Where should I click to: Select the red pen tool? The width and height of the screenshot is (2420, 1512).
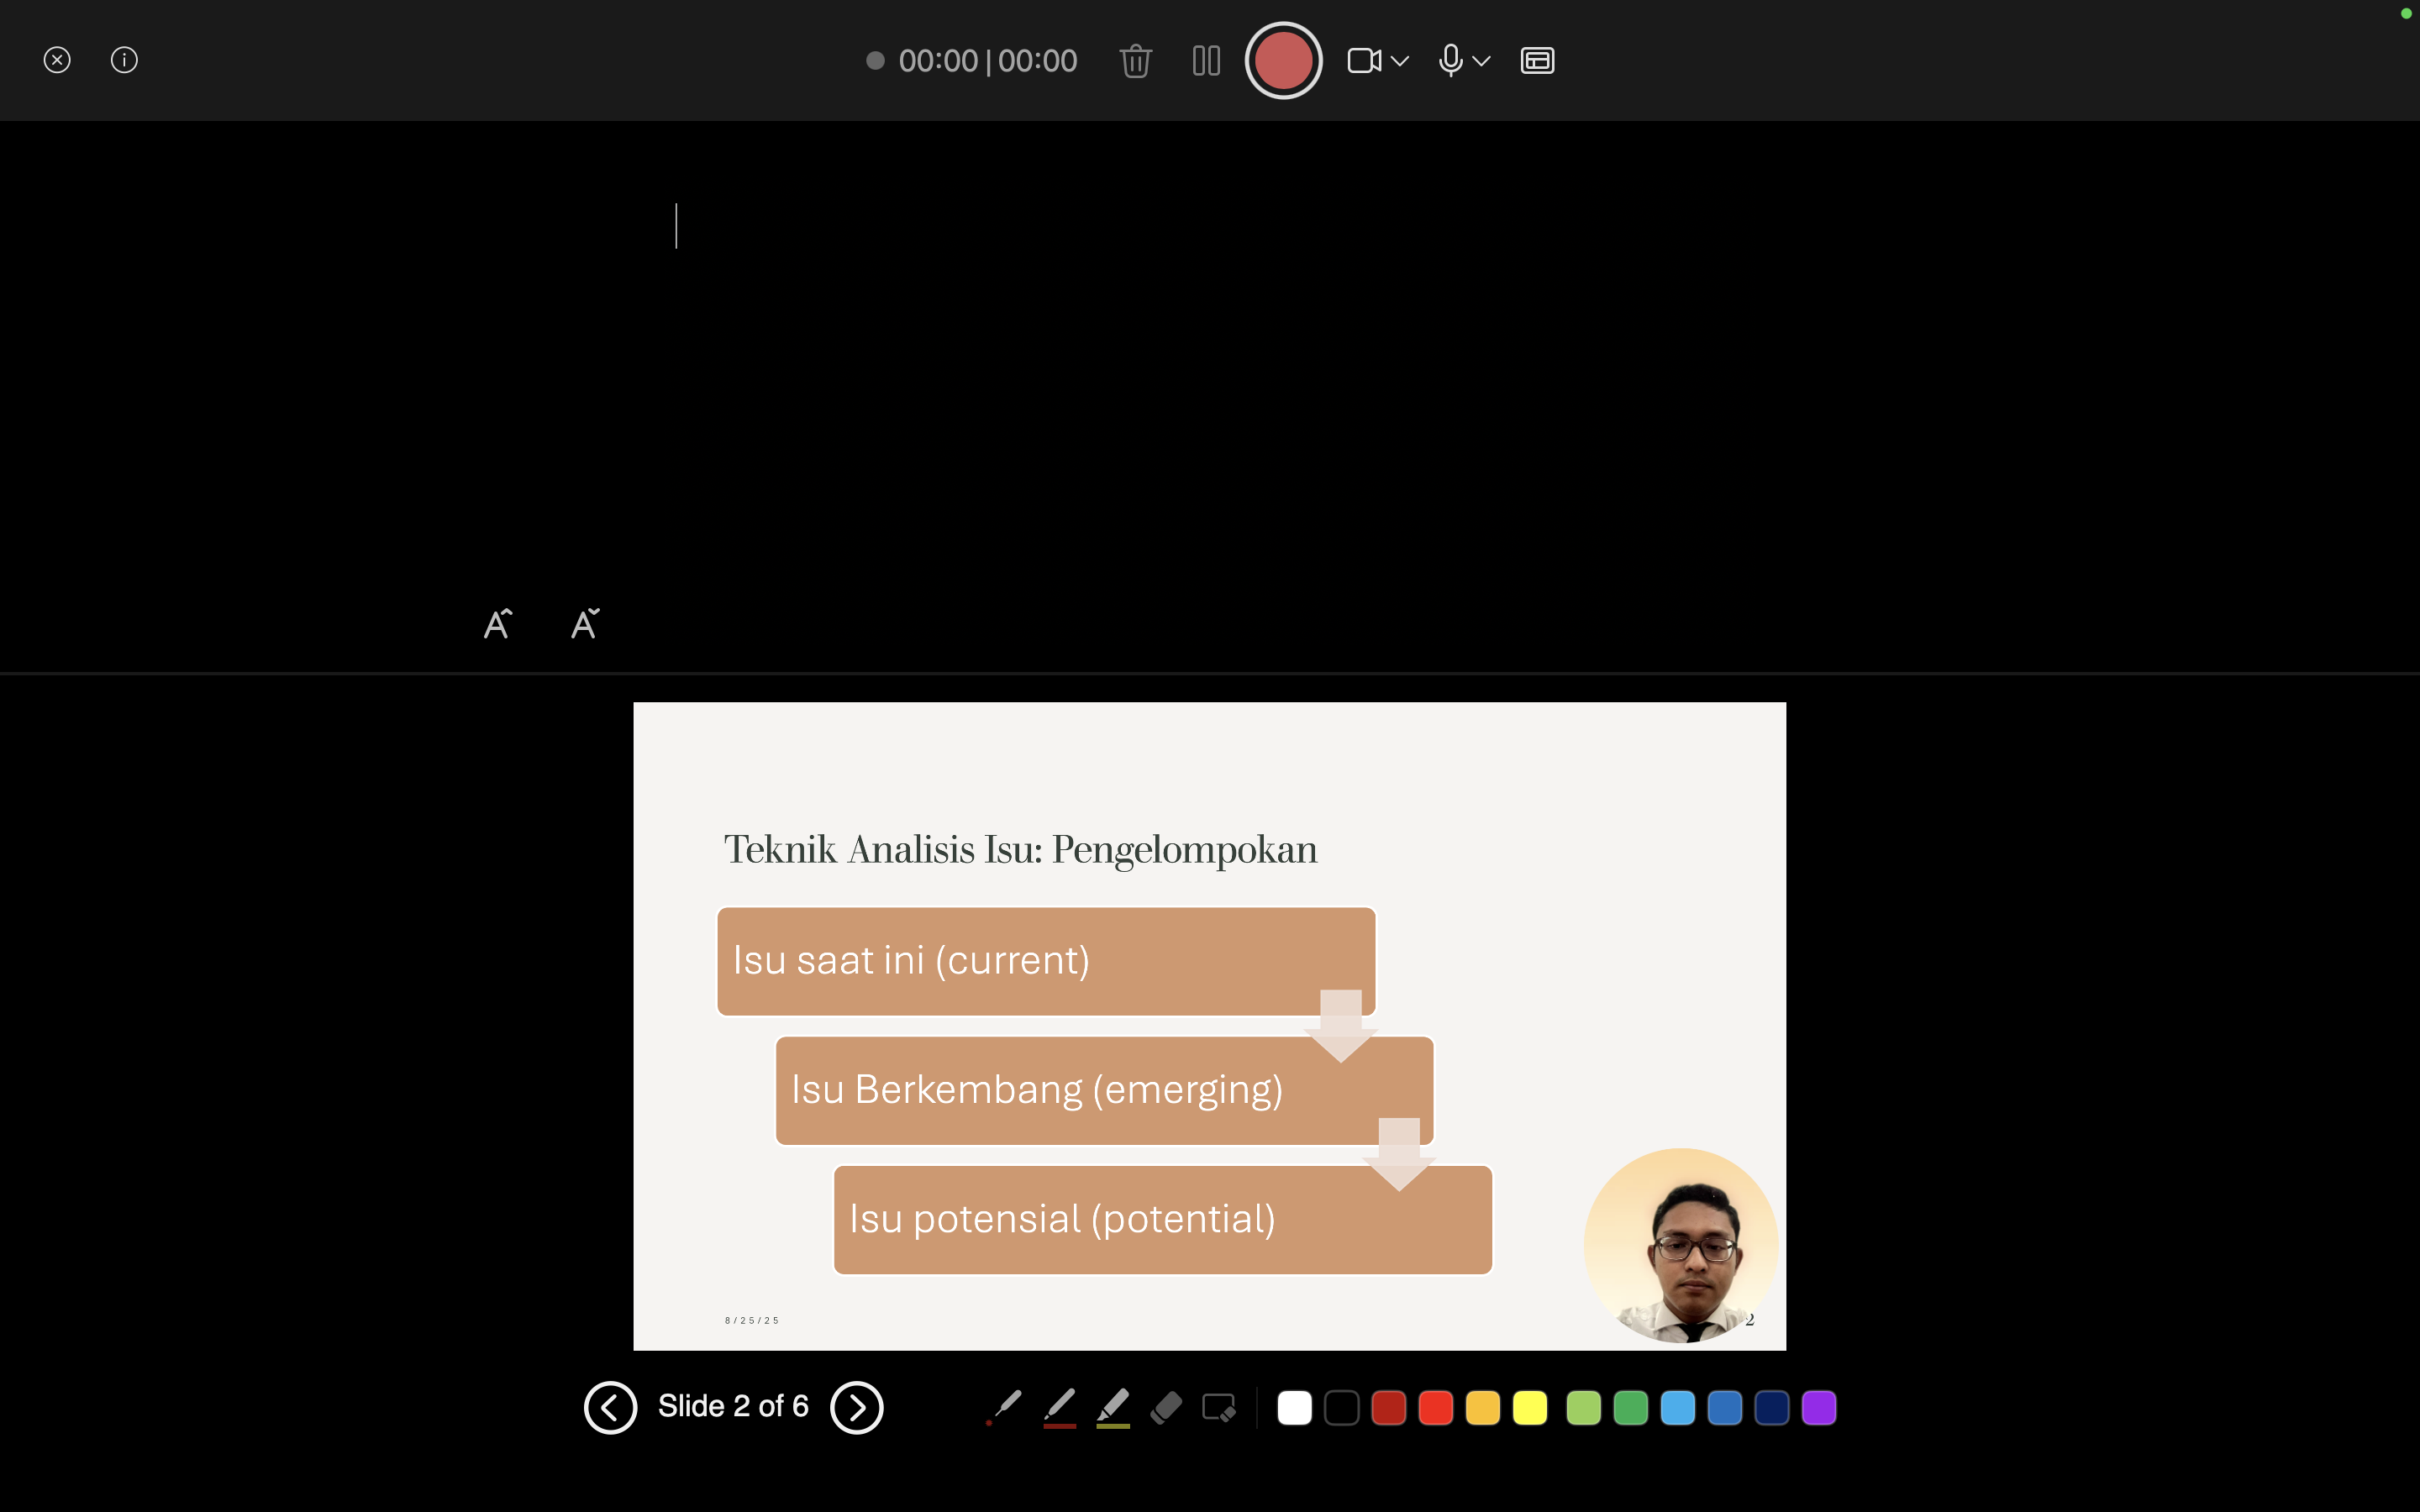(1059, 1407)
